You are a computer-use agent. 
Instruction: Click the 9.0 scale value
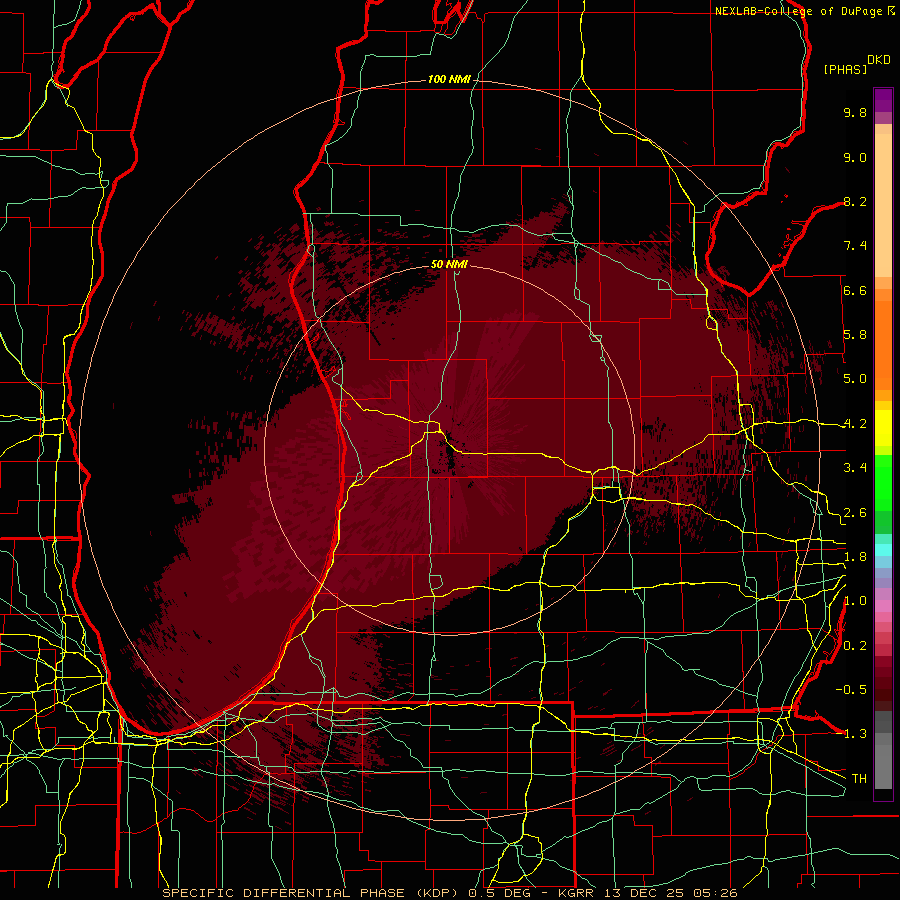[x=855, y=157]
